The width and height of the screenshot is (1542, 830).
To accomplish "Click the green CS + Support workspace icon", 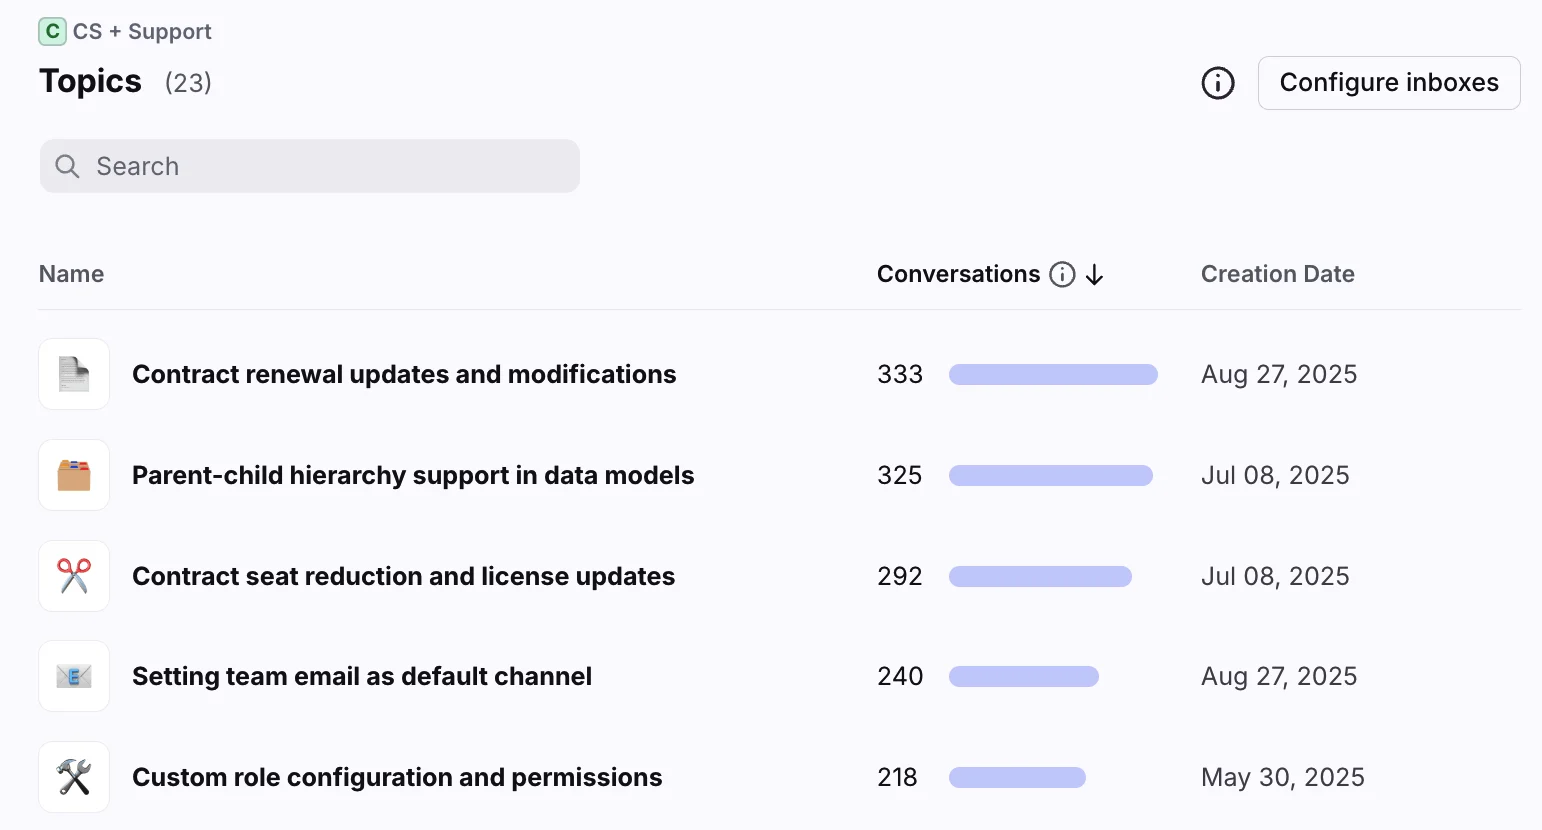I will click(x=52, y=32).
